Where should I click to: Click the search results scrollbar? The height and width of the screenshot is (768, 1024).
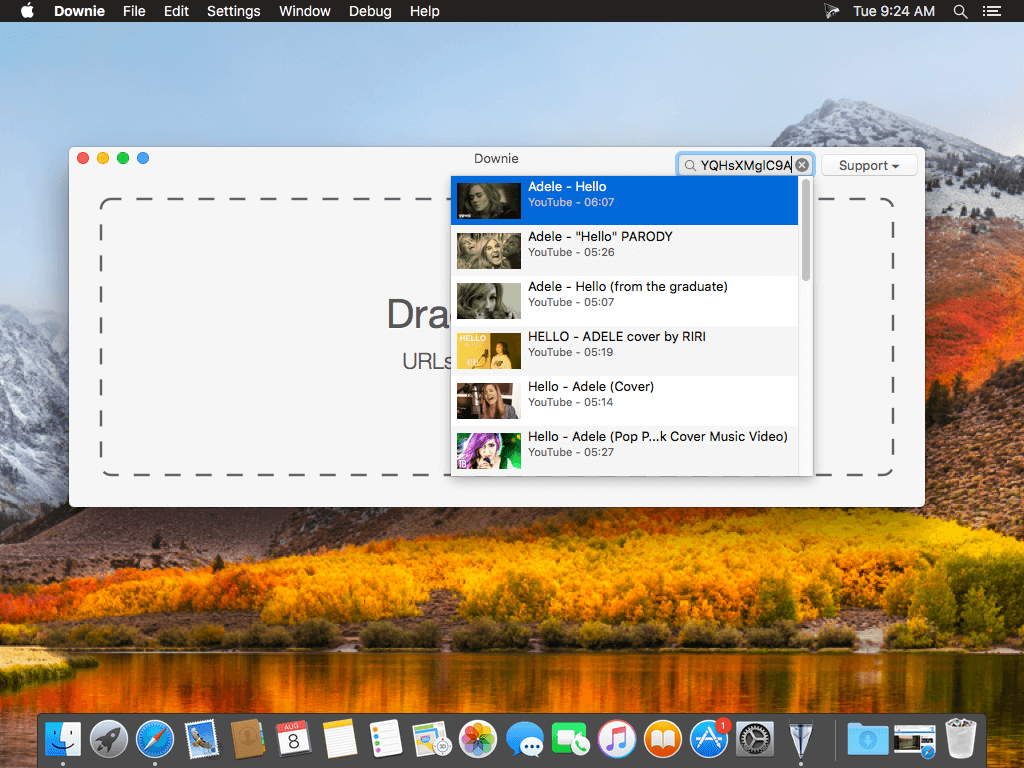pos(806,230)
